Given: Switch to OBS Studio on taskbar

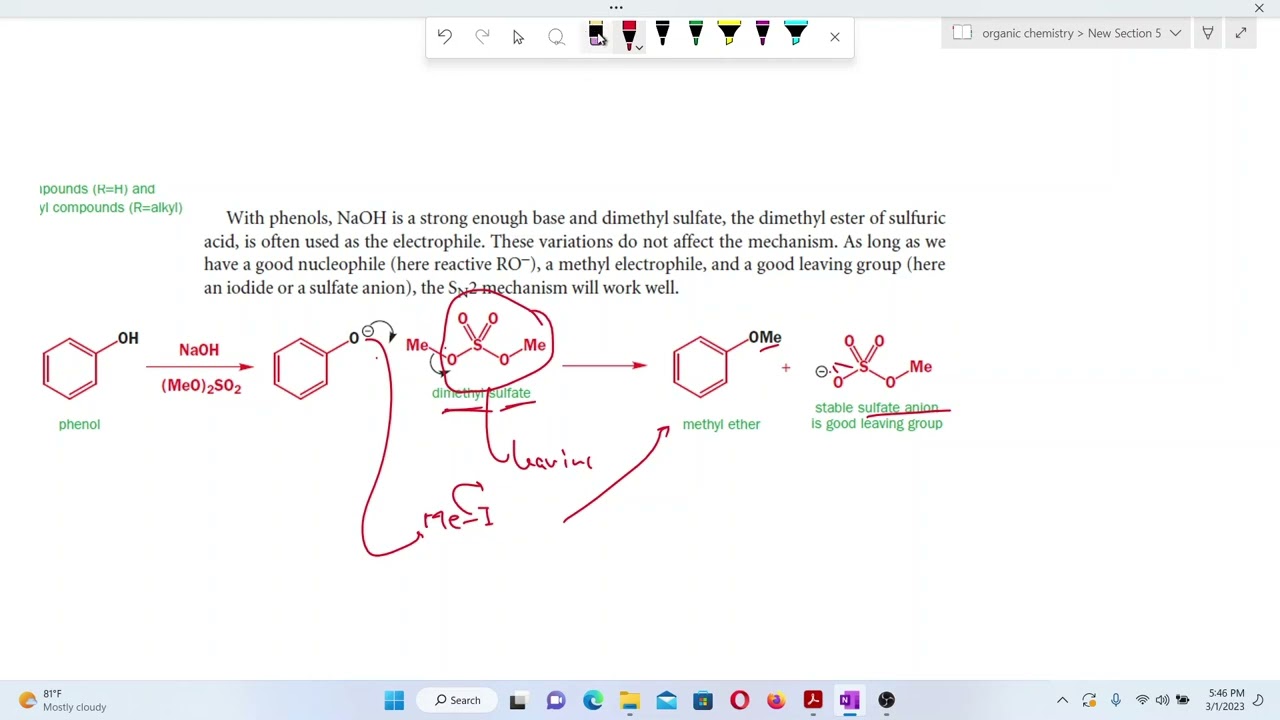Looking at the screenshot, I should pyautogui.click(x=886, y=700).
